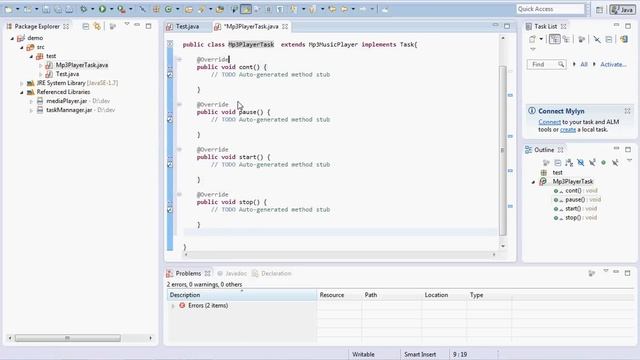Click the create local task link
Viewport: 640px width, 360px height.
(568, 129)
